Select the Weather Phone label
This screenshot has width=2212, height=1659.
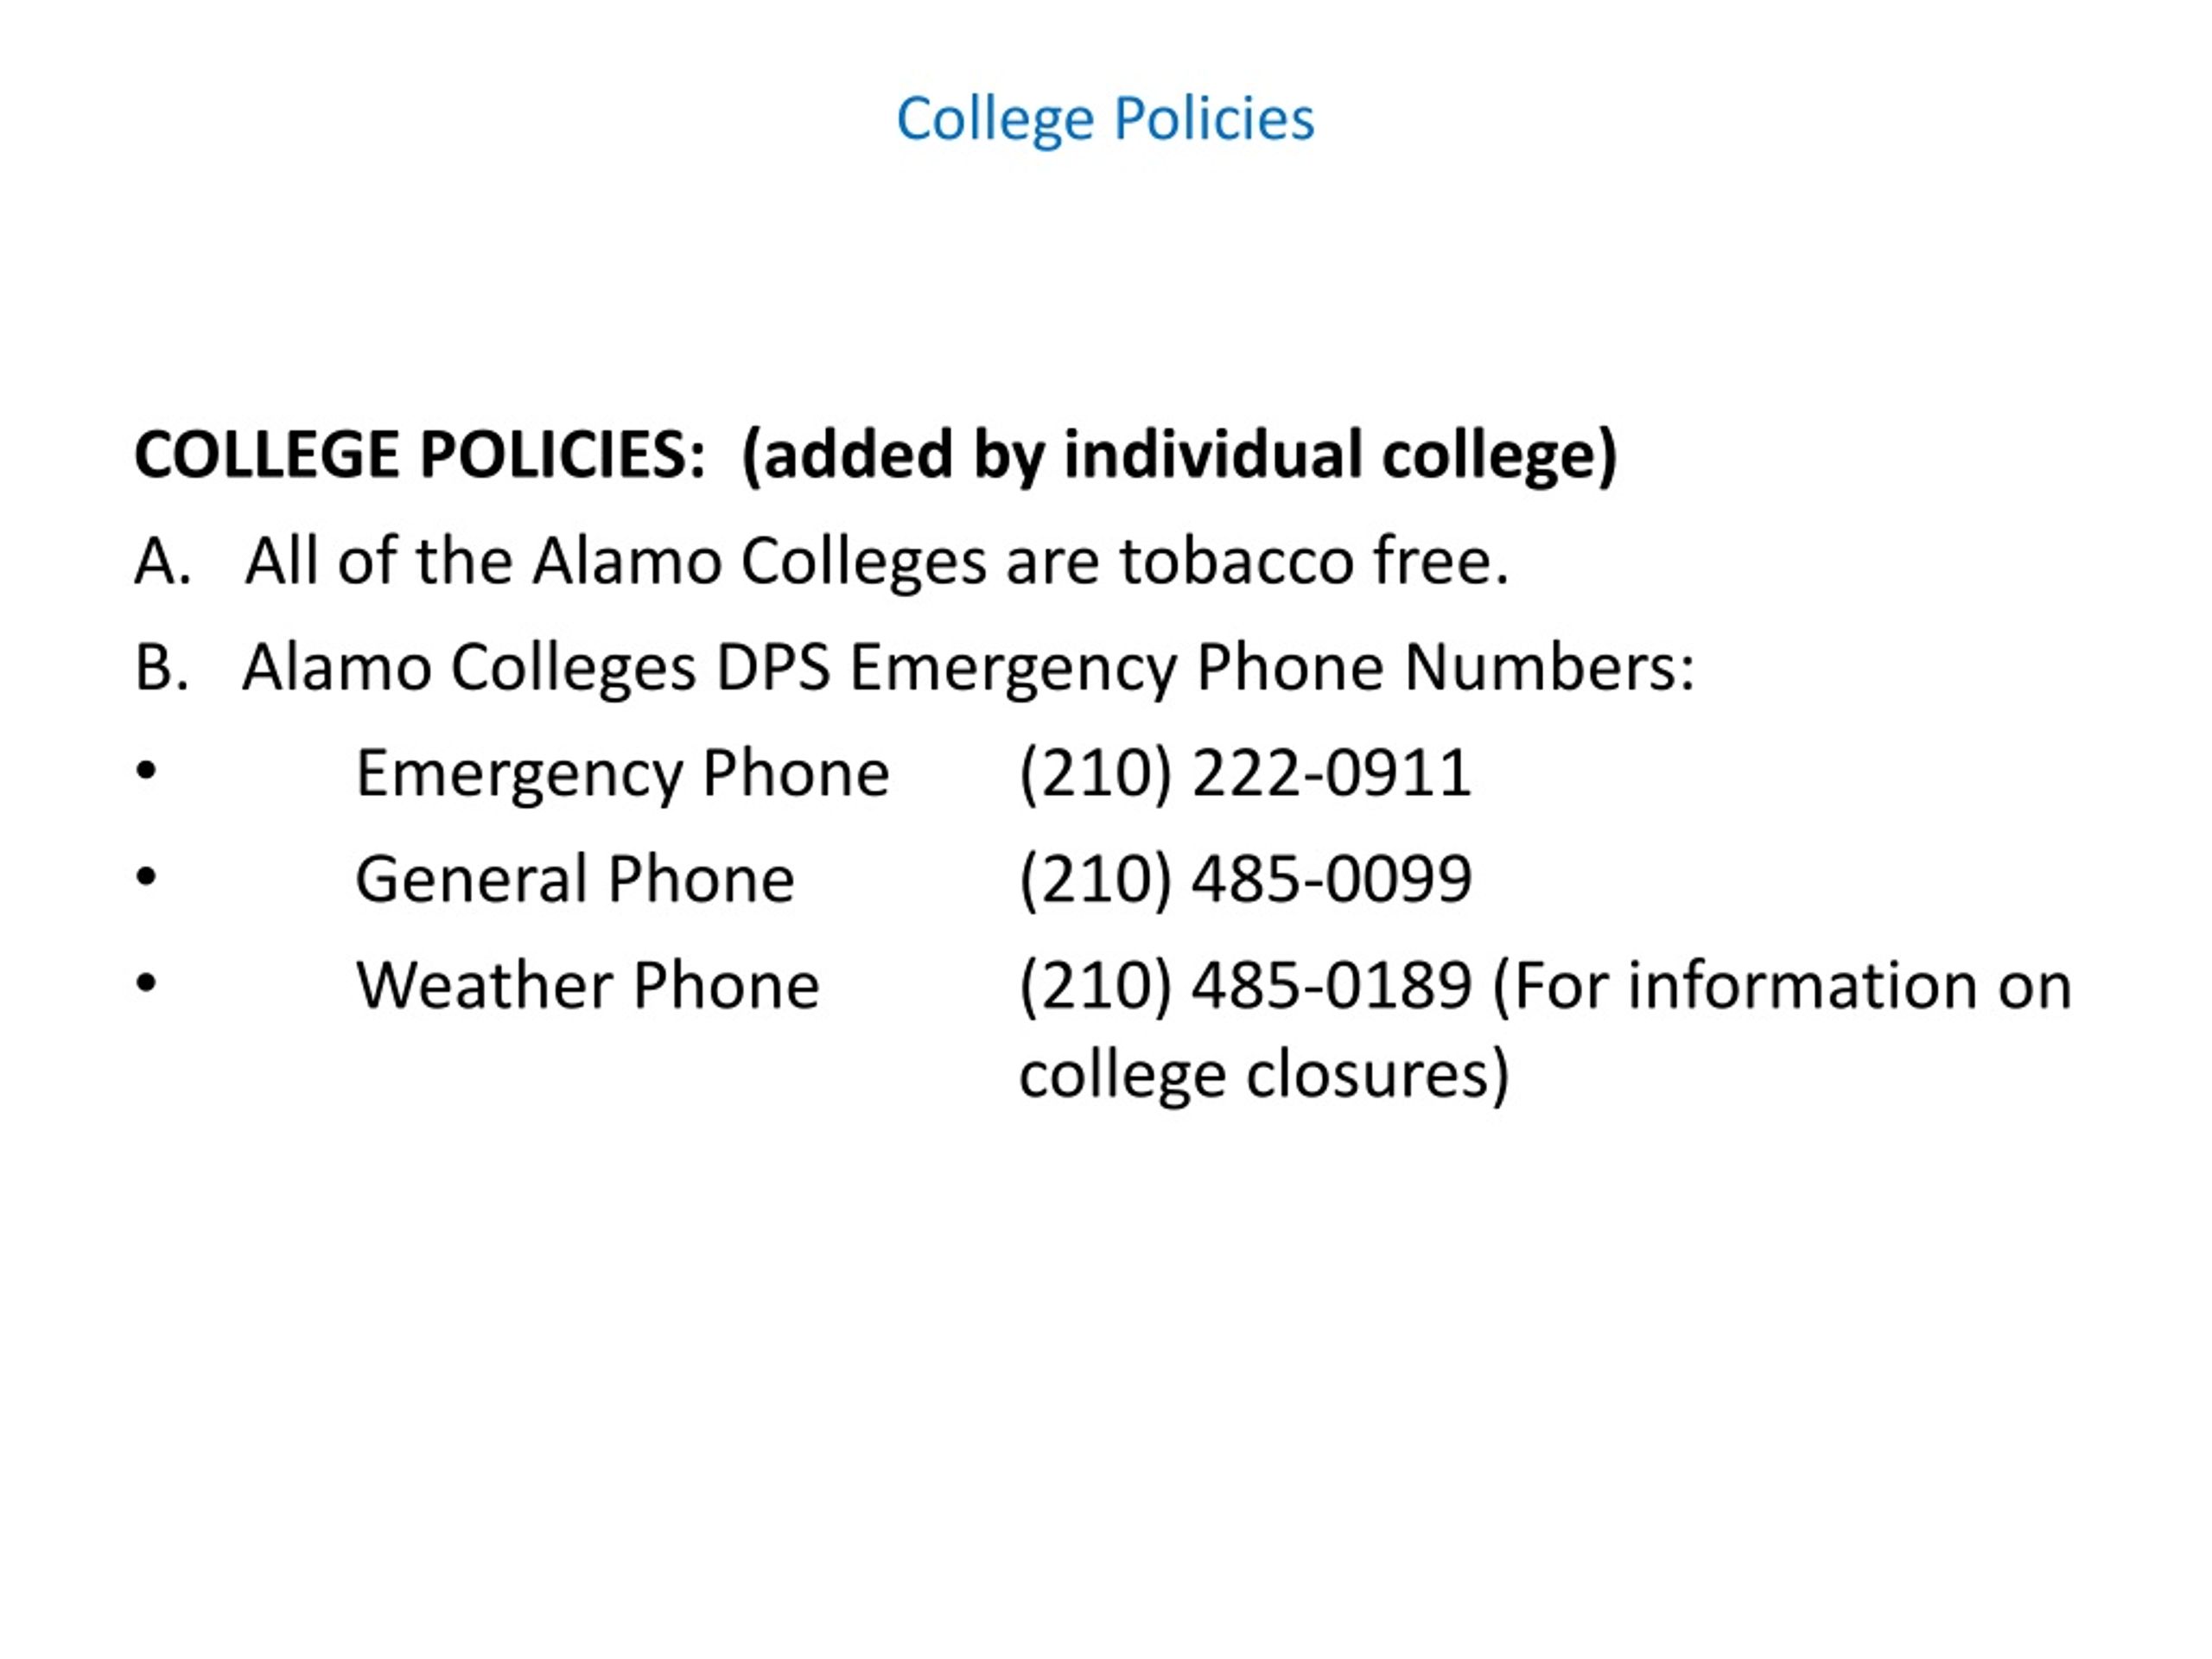[x=588, y=987]
